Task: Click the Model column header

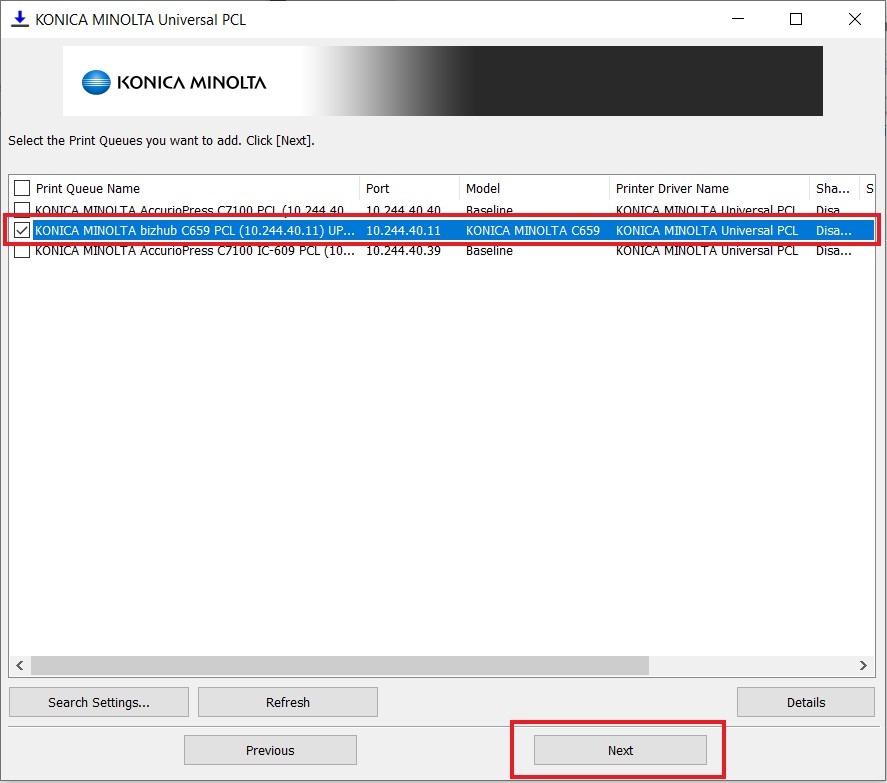Action: [532, 188]
